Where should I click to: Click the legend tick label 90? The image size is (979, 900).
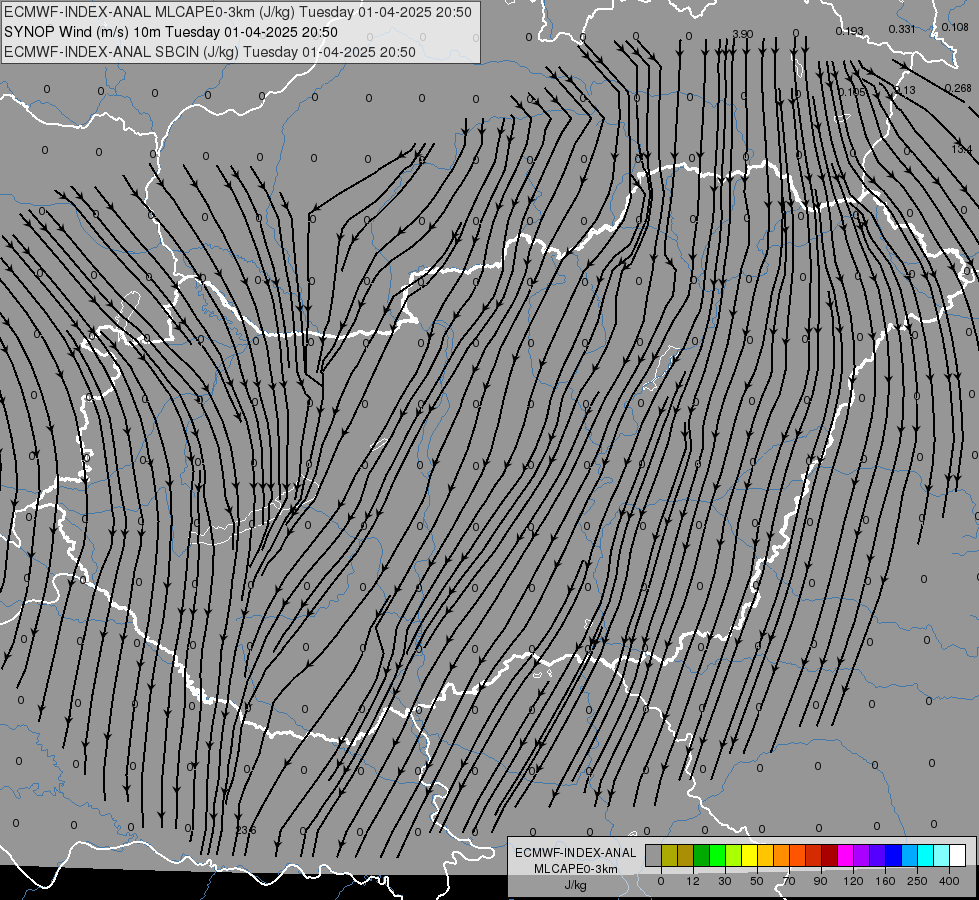820,881
